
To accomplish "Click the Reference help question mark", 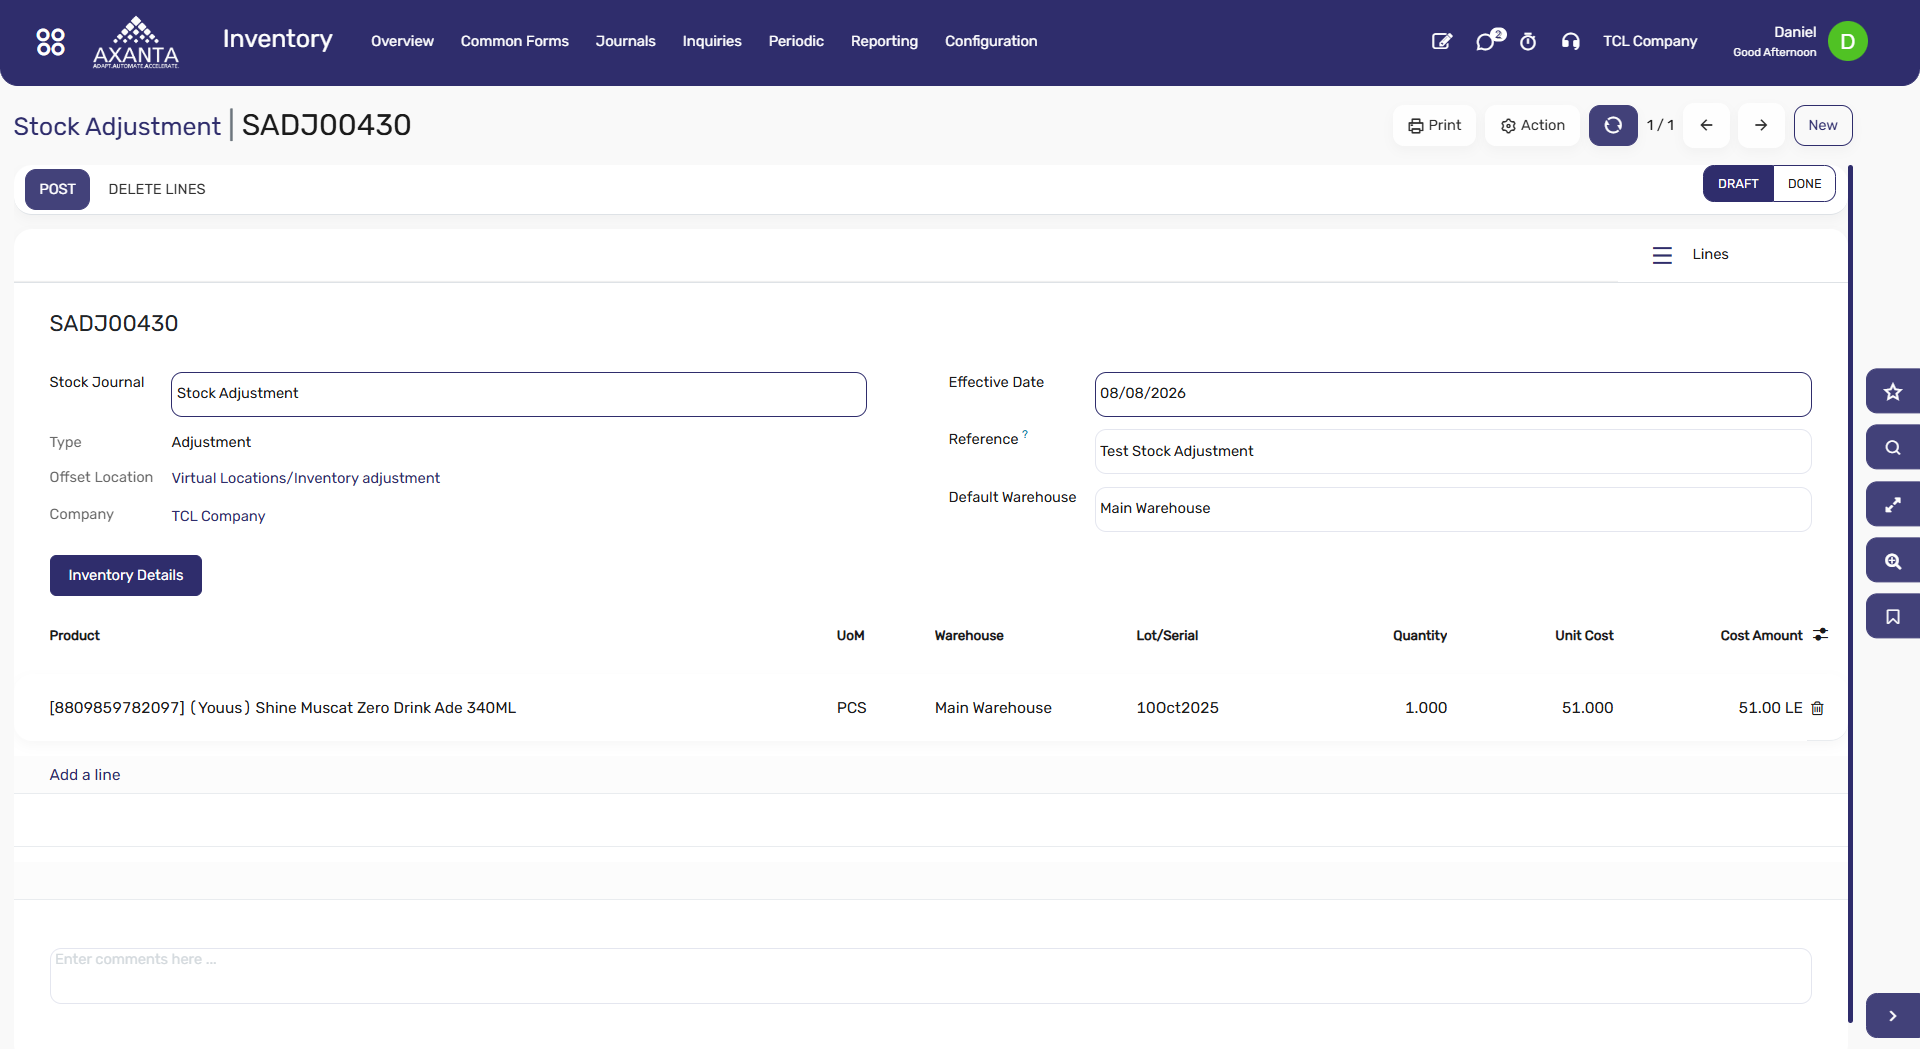I will tap(1025, 434).
